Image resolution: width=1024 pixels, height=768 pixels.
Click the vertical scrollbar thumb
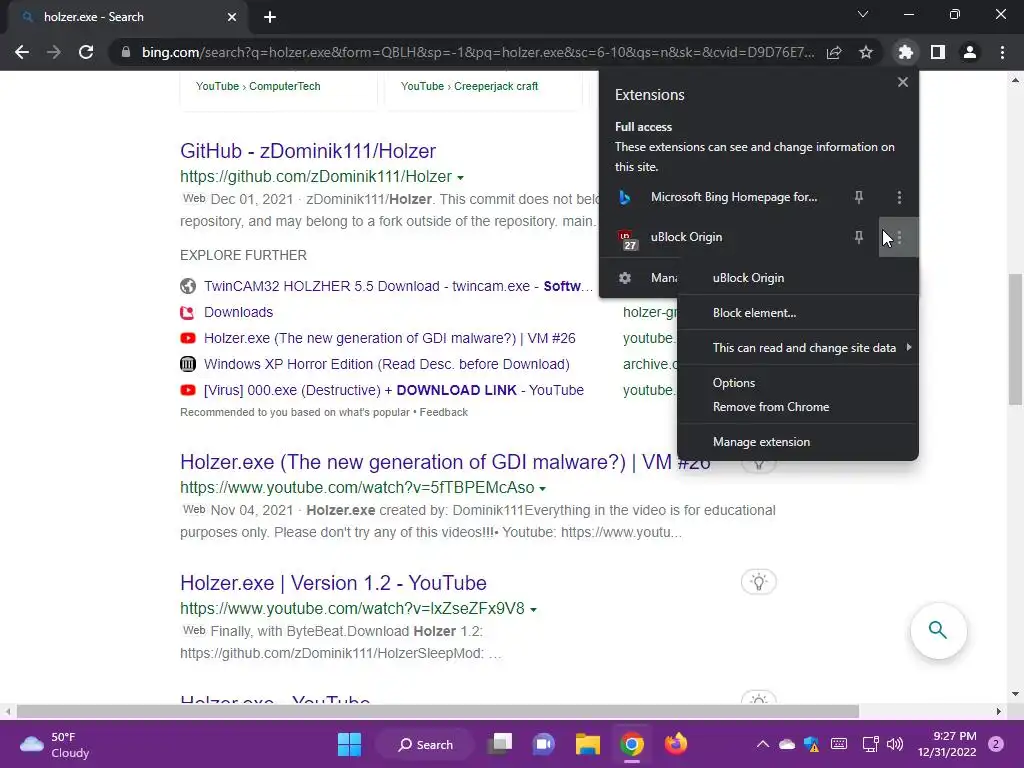pos(1015,339)
